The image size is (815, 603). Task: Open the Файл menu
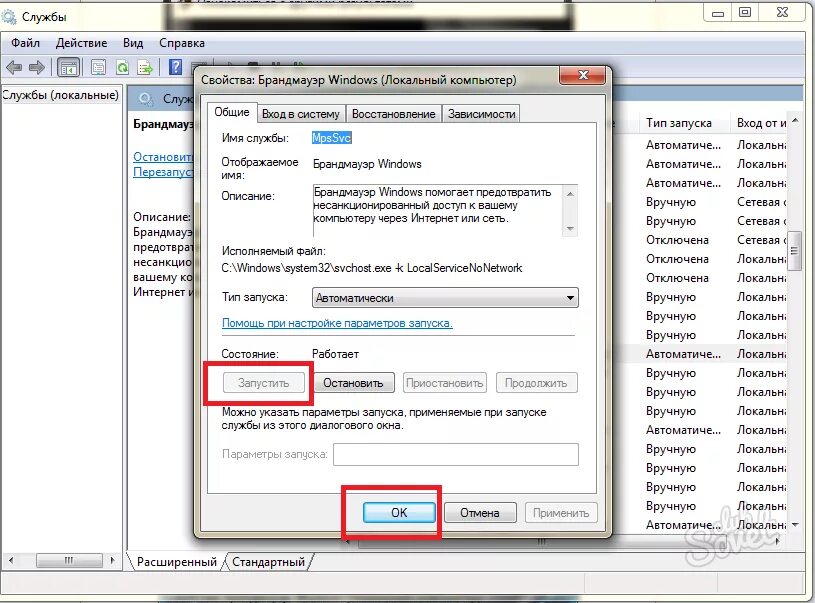tap(25, 43)
